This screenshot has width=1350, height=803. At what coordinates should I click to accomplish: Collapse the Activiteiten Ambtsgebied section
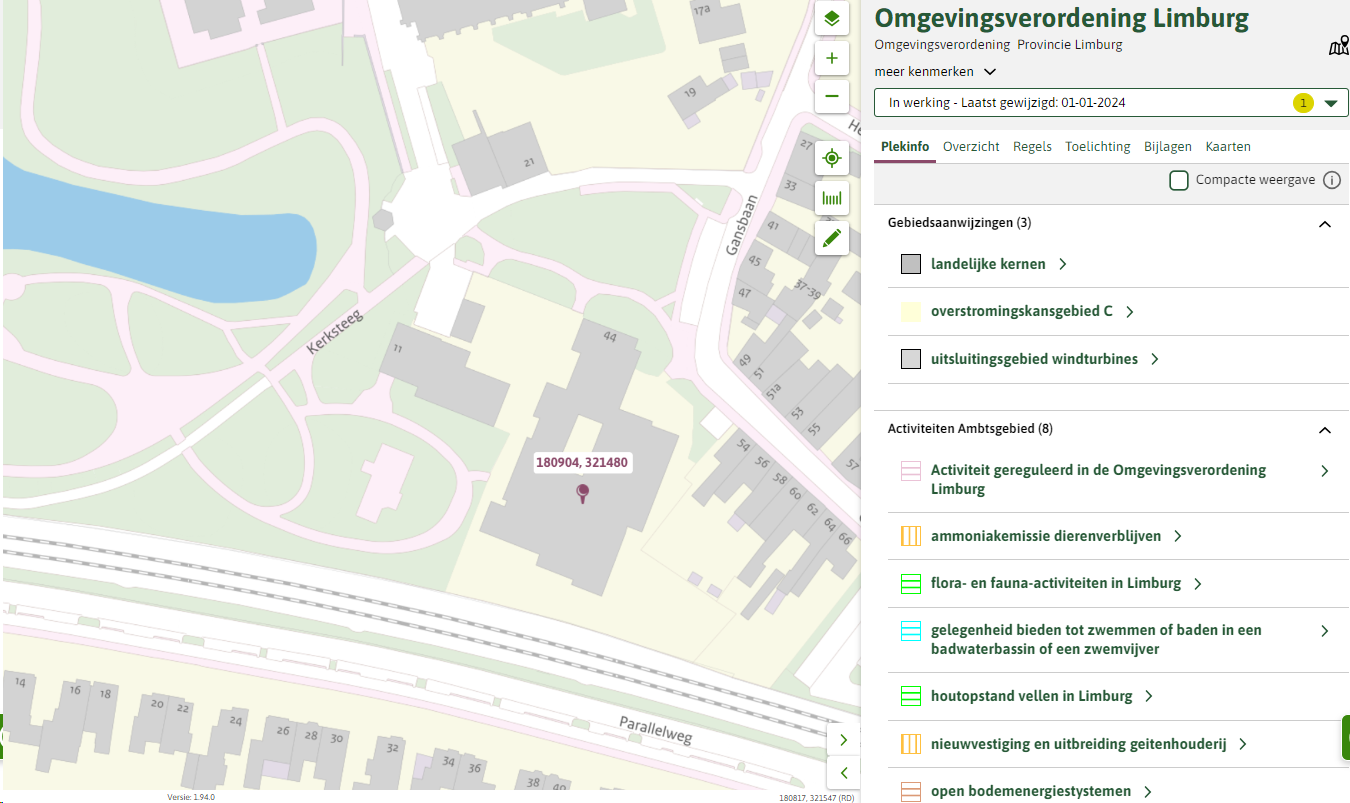point(1325,430)
